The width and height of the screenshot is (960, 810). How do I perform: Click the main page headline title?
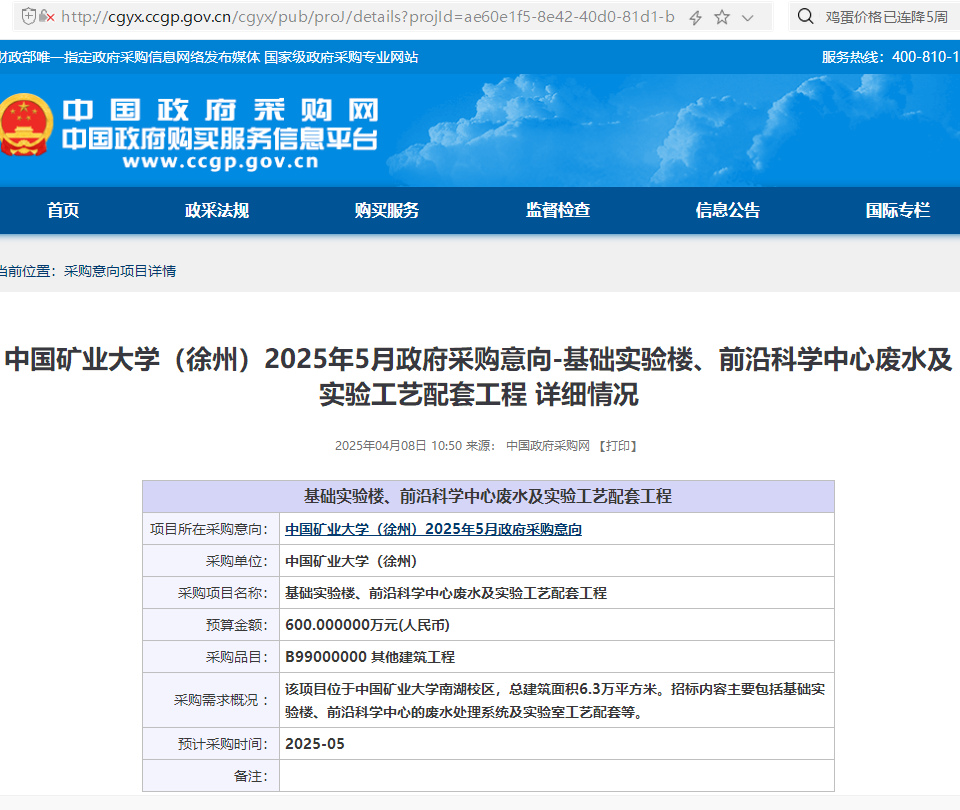tap(479, 377)
